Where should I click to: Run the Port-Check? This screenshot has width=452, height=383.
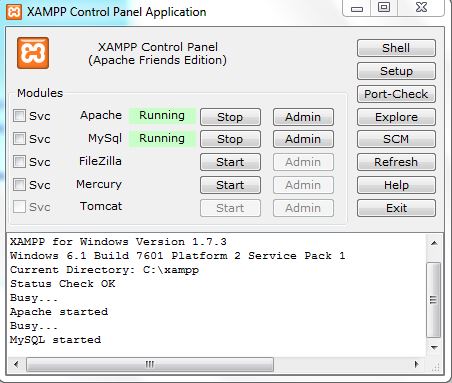396,94
